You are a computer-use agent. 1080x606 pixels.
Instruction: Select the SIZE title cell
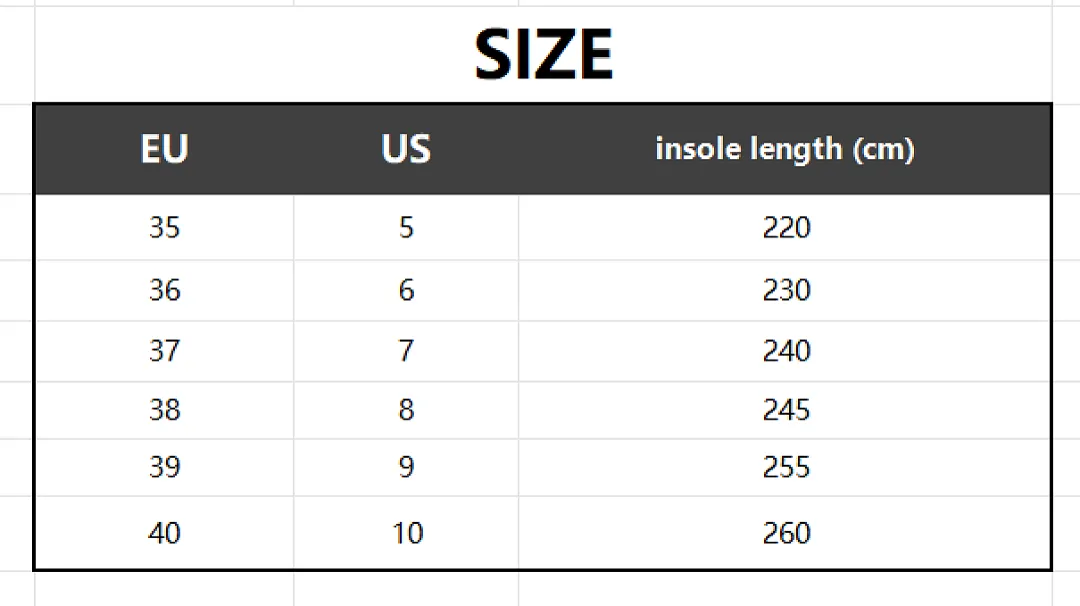pyautogui.click(x=543, y=55)
